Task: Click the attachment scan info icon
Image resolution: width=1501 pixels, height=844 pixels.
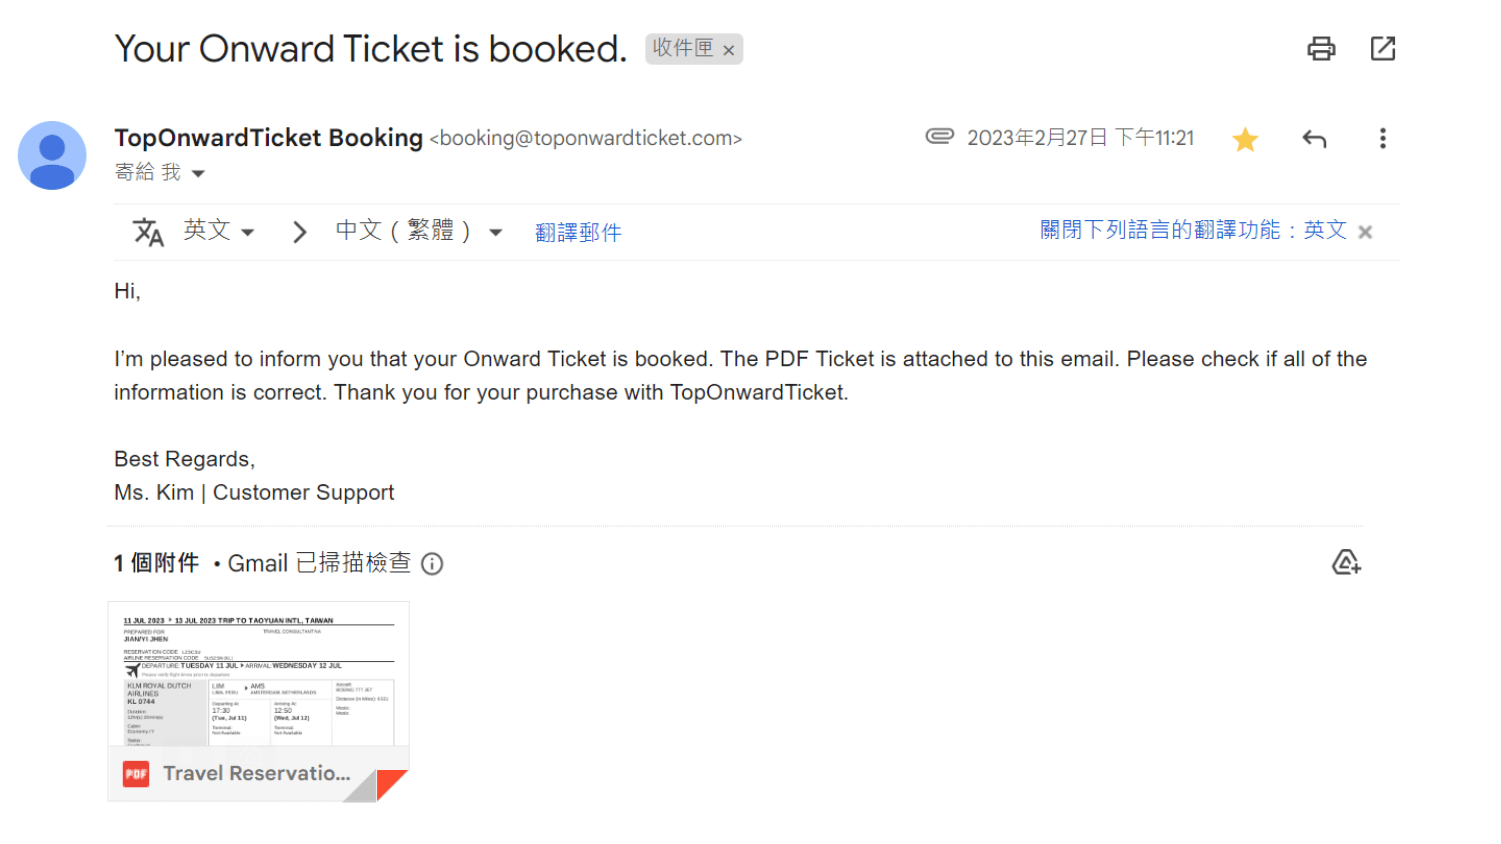Action: pos(432,564)
